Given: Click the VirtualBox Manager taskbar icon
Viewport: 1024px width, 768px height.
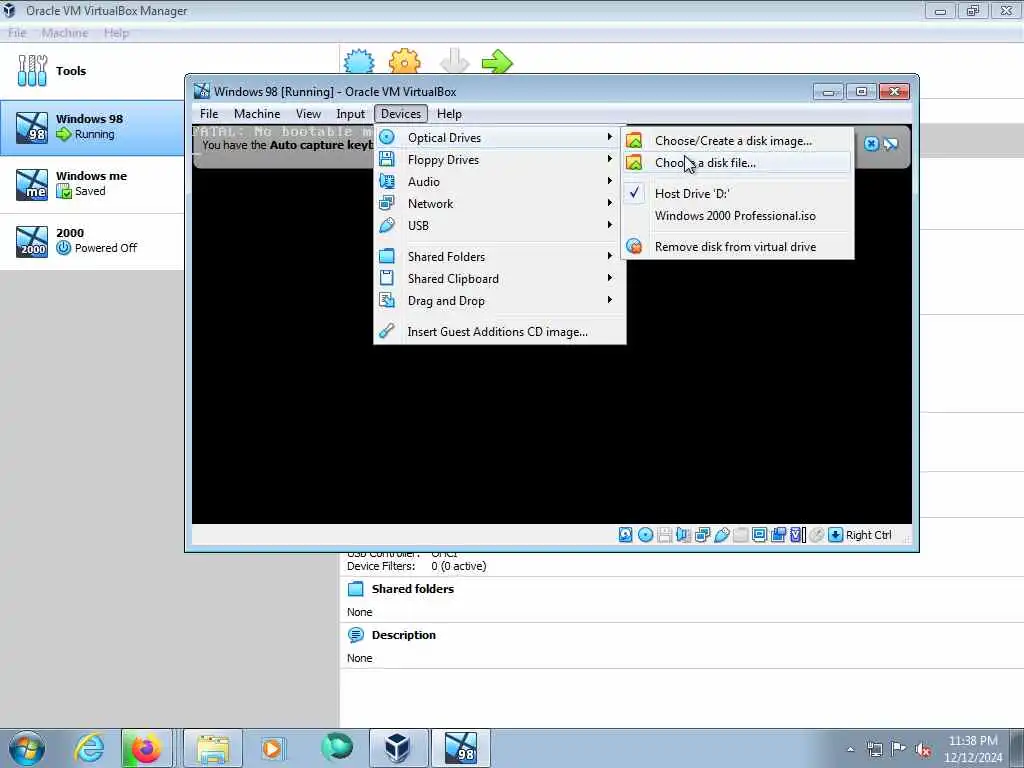Looking at the screenshot, I should tap(398, 748).
